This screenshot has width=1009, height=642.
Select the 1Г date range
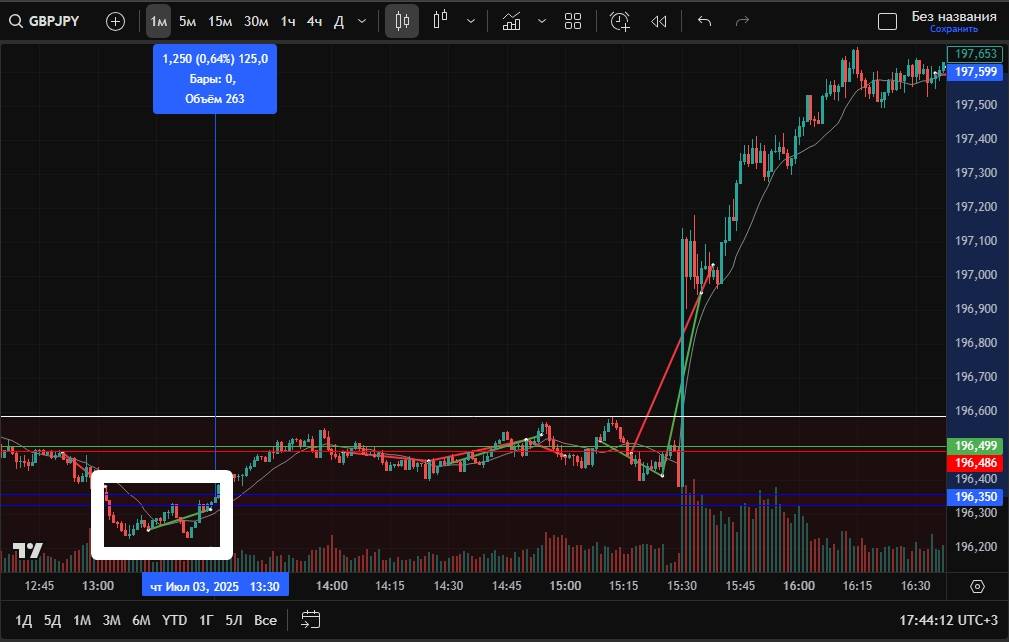(206, 620)
